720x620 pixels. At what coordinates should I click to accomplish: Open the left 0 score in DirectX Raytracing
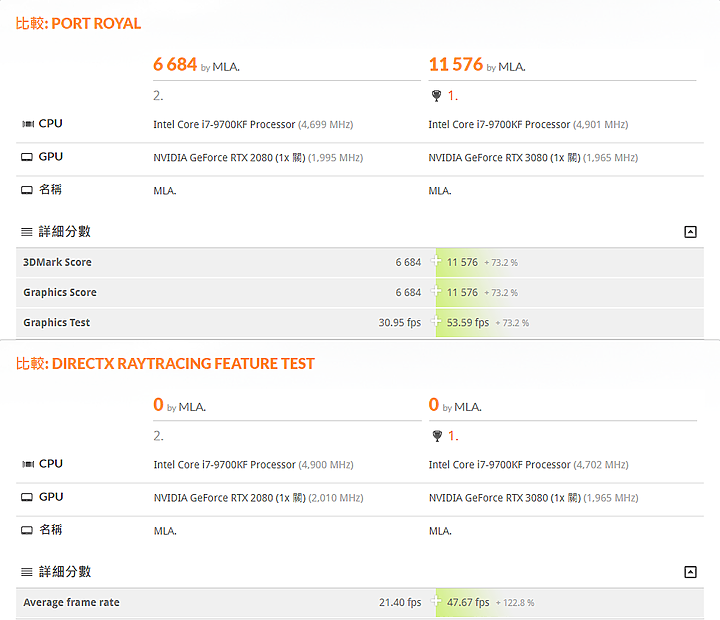click(158, 405)
